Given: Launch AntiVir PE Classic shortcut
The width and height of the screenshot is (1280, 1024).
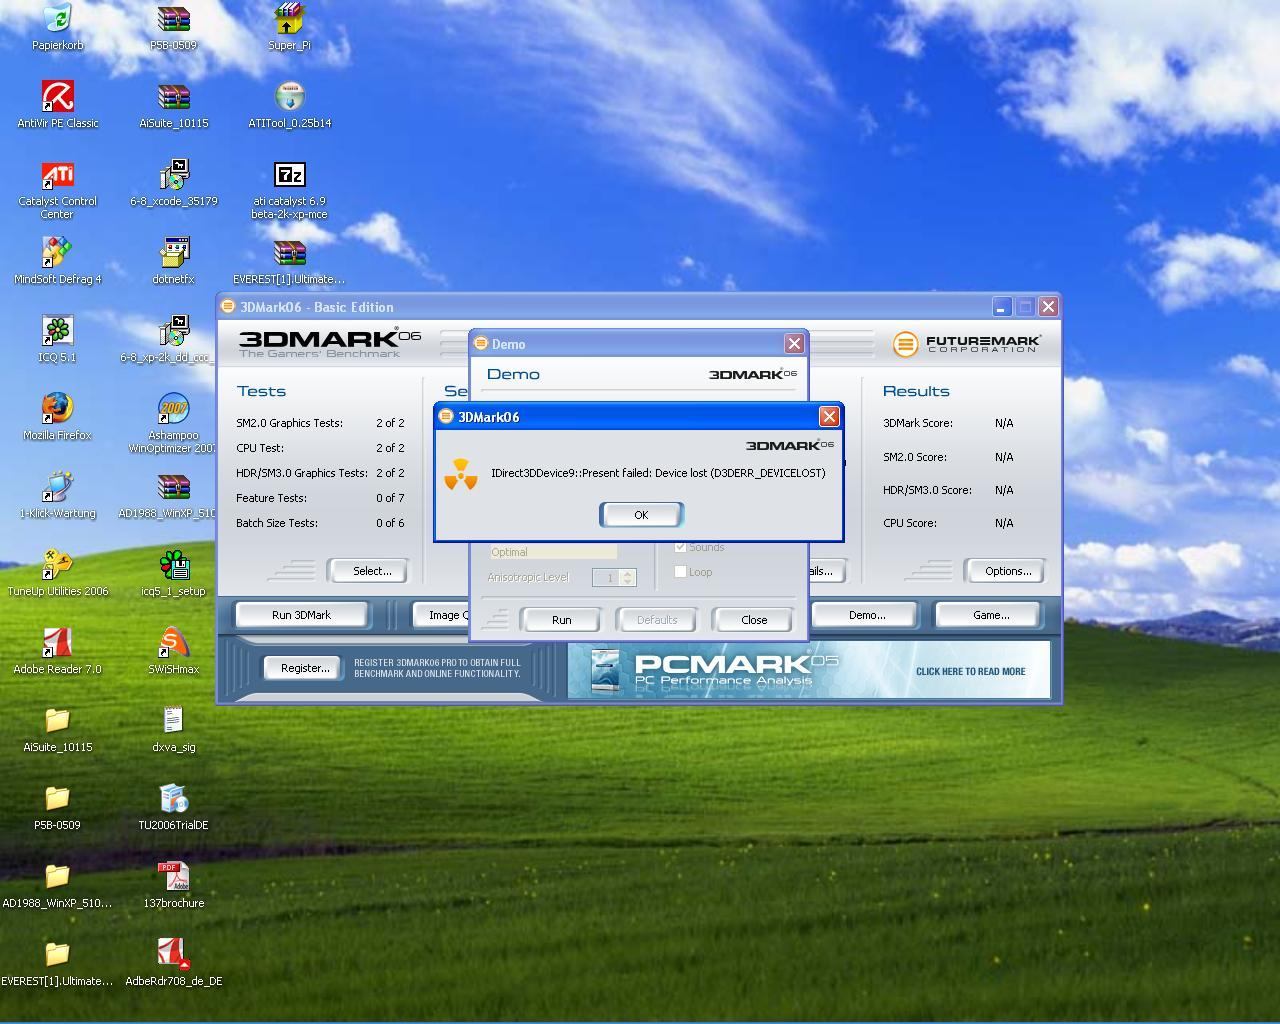Looking at the screenshot, I should pyautogui.click(x=58, y=97).
